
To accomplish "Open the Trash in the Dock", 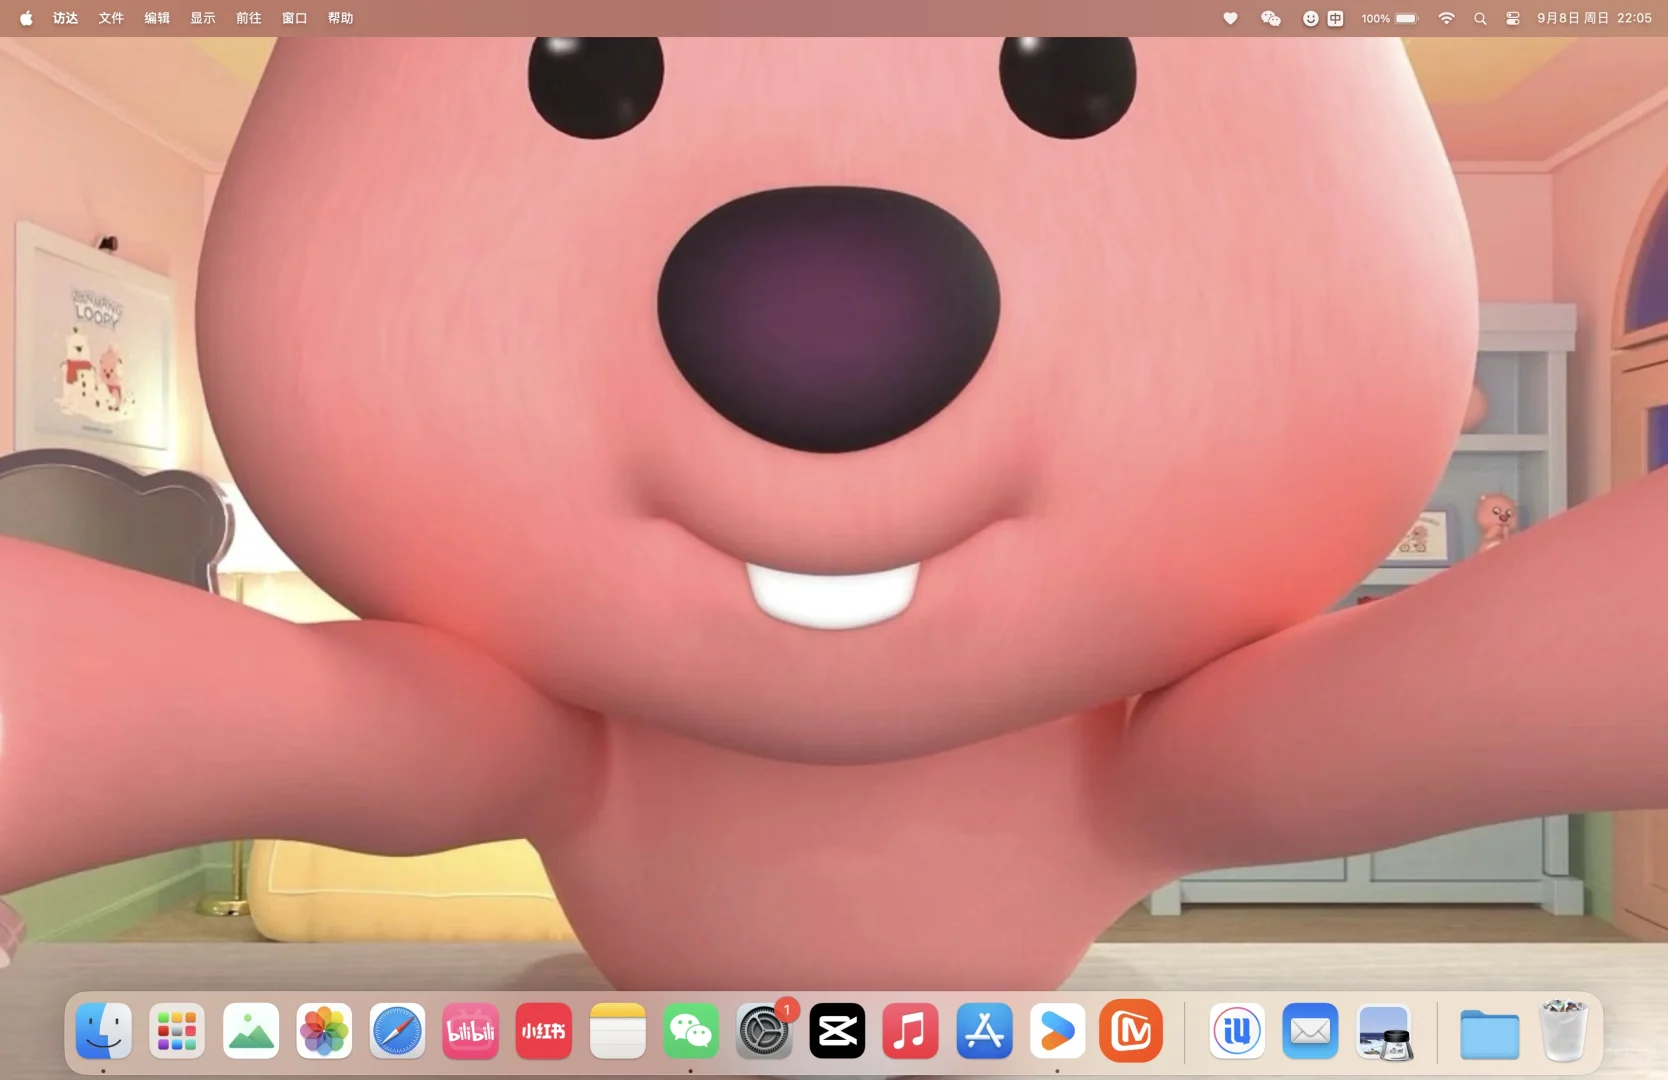I will (x=1564, y=1031).
